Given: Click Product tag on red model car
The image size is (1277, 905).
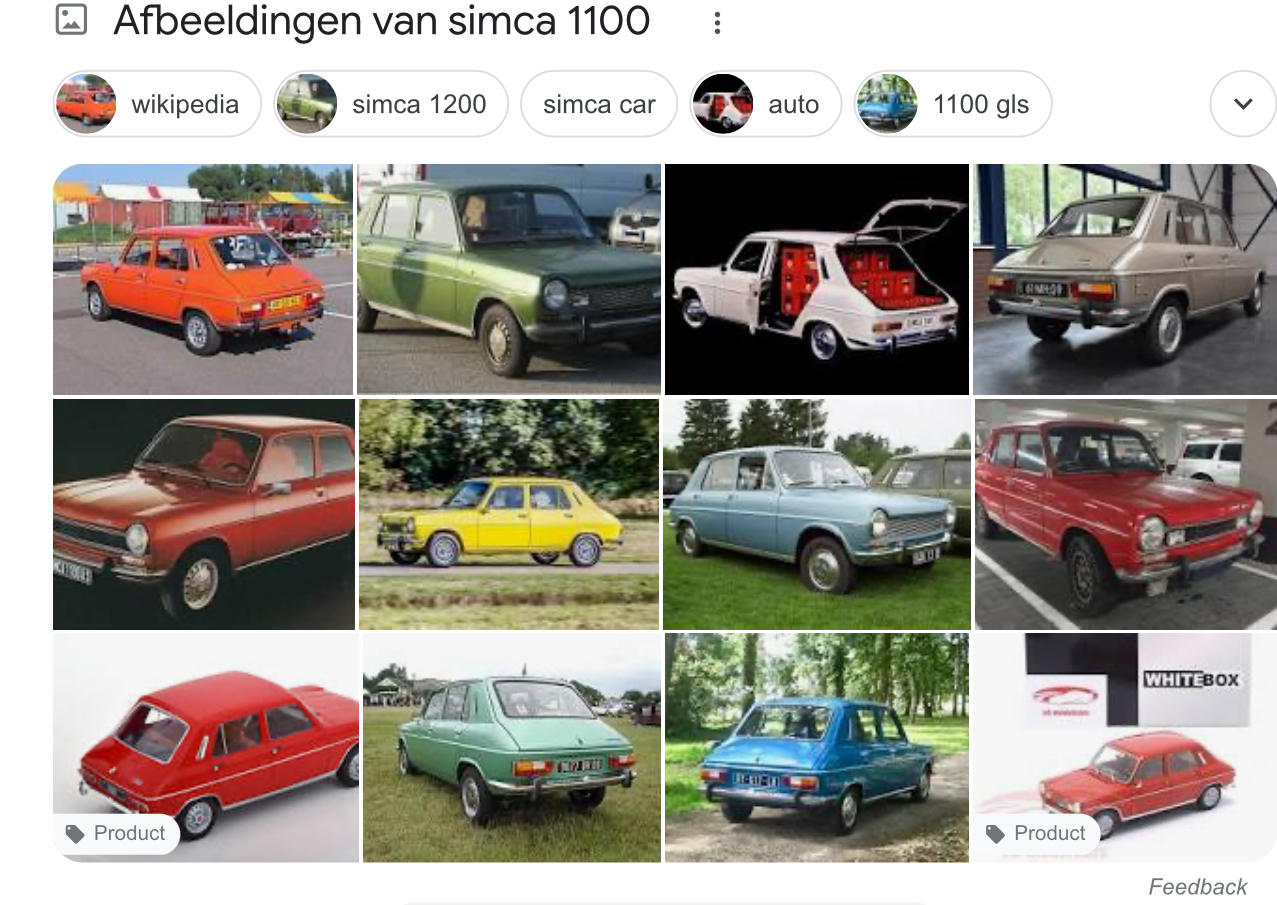Looking at the screenshot, I should click(x=116, y=833).
